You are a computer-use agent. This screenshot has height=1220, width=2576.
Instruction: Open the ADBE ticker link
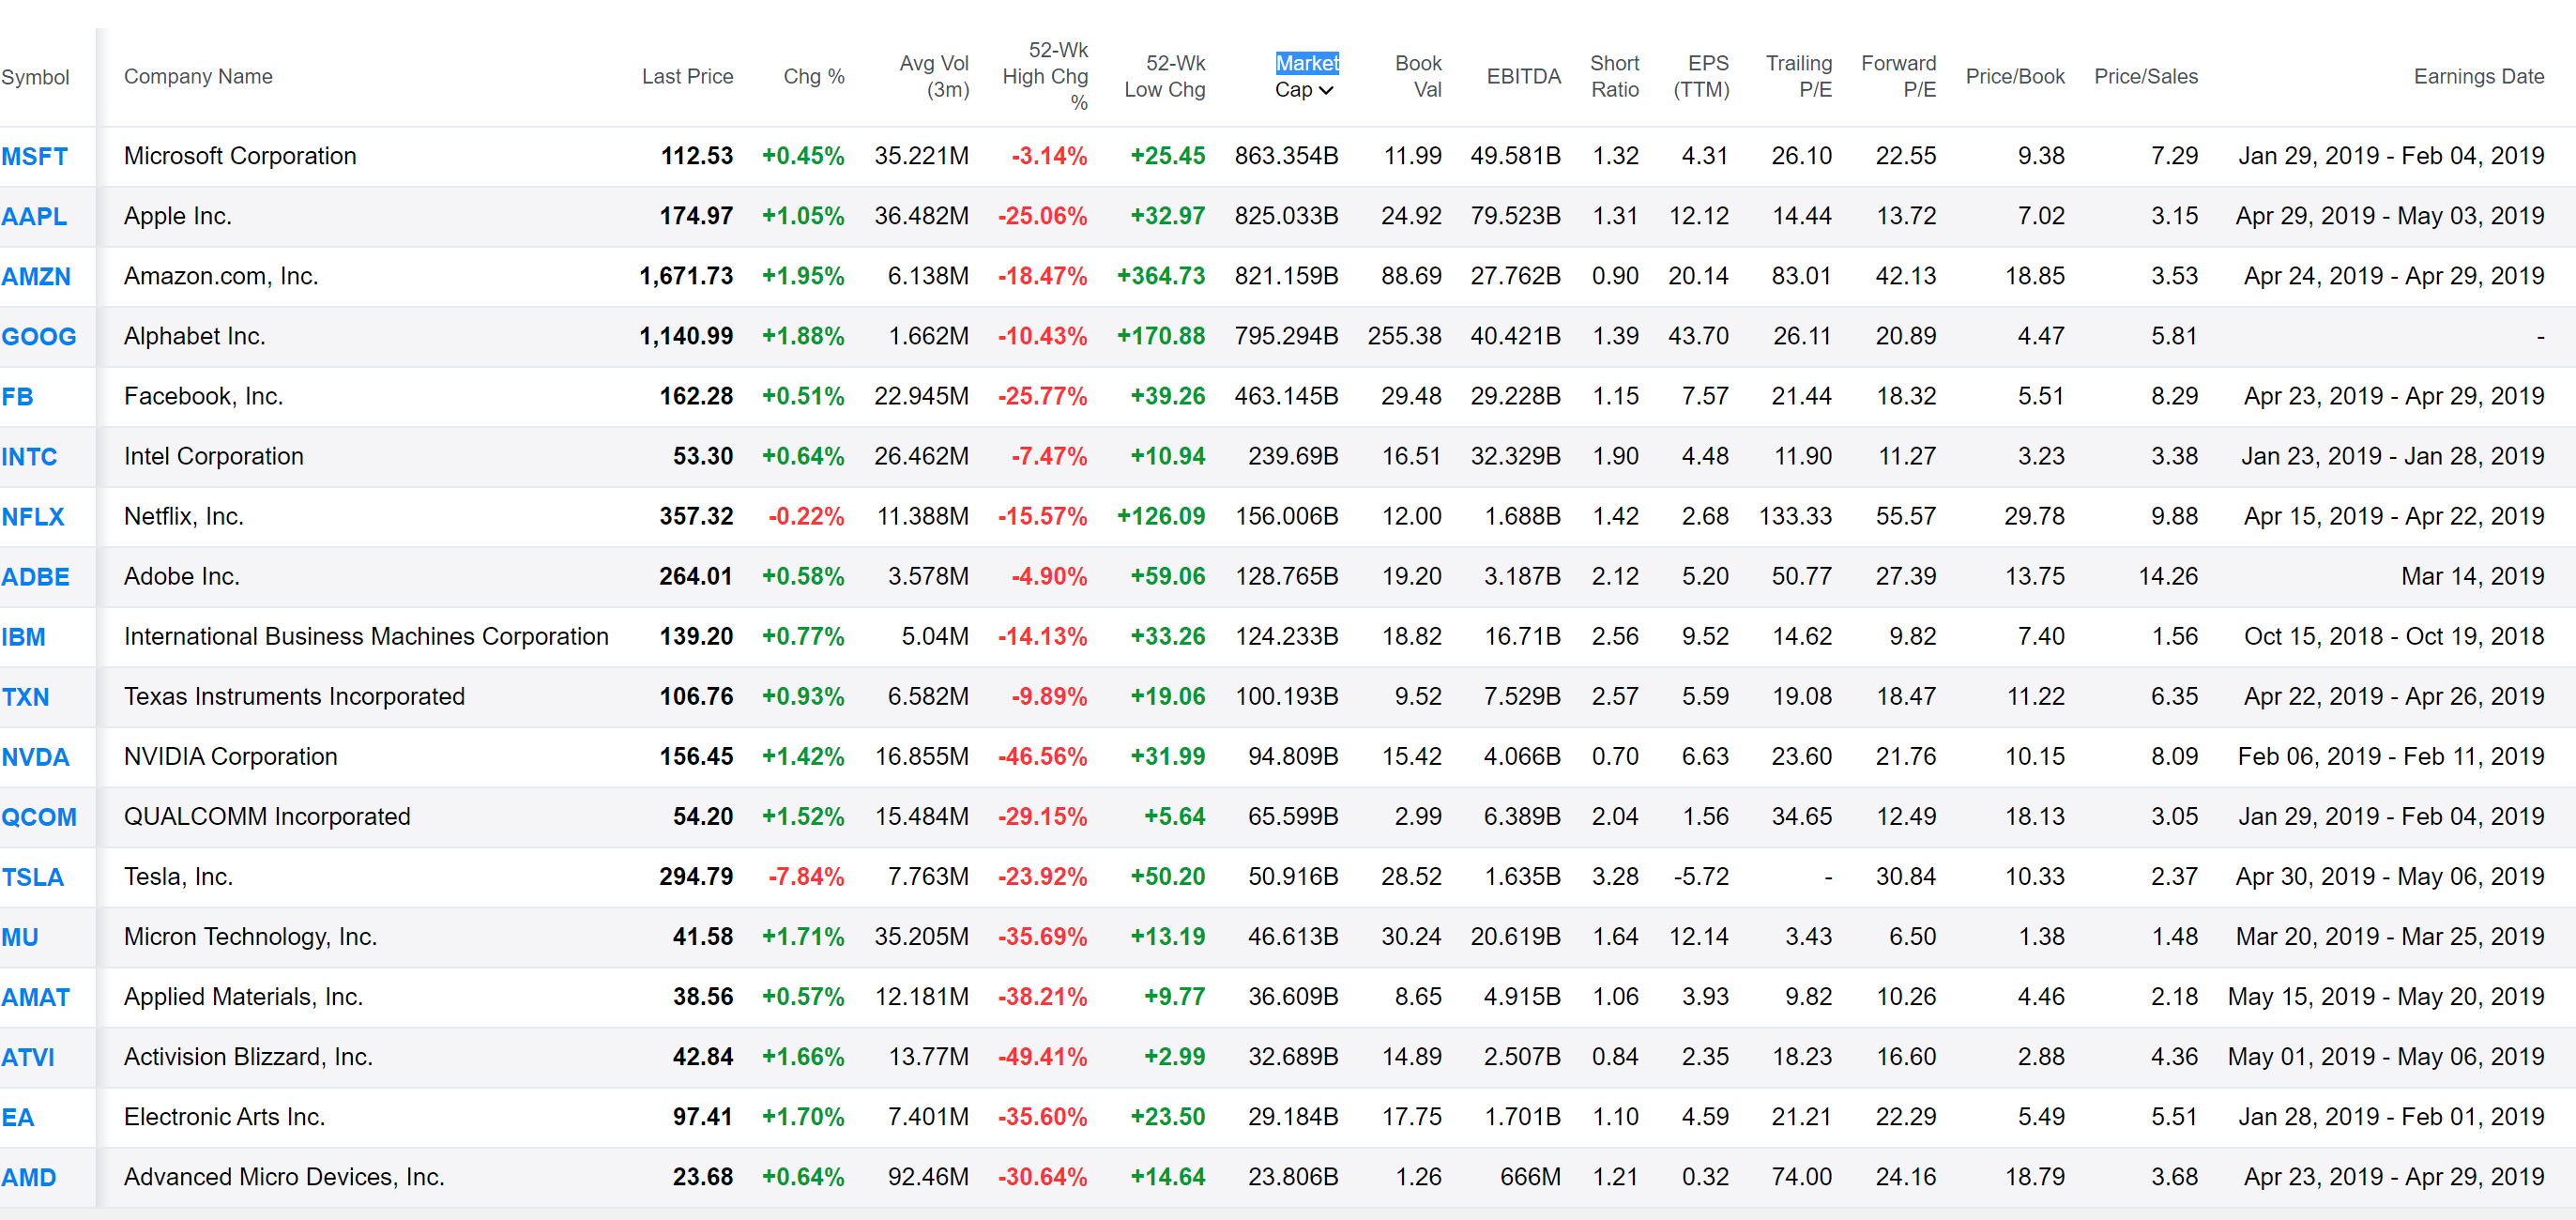[x=35, y=576]
